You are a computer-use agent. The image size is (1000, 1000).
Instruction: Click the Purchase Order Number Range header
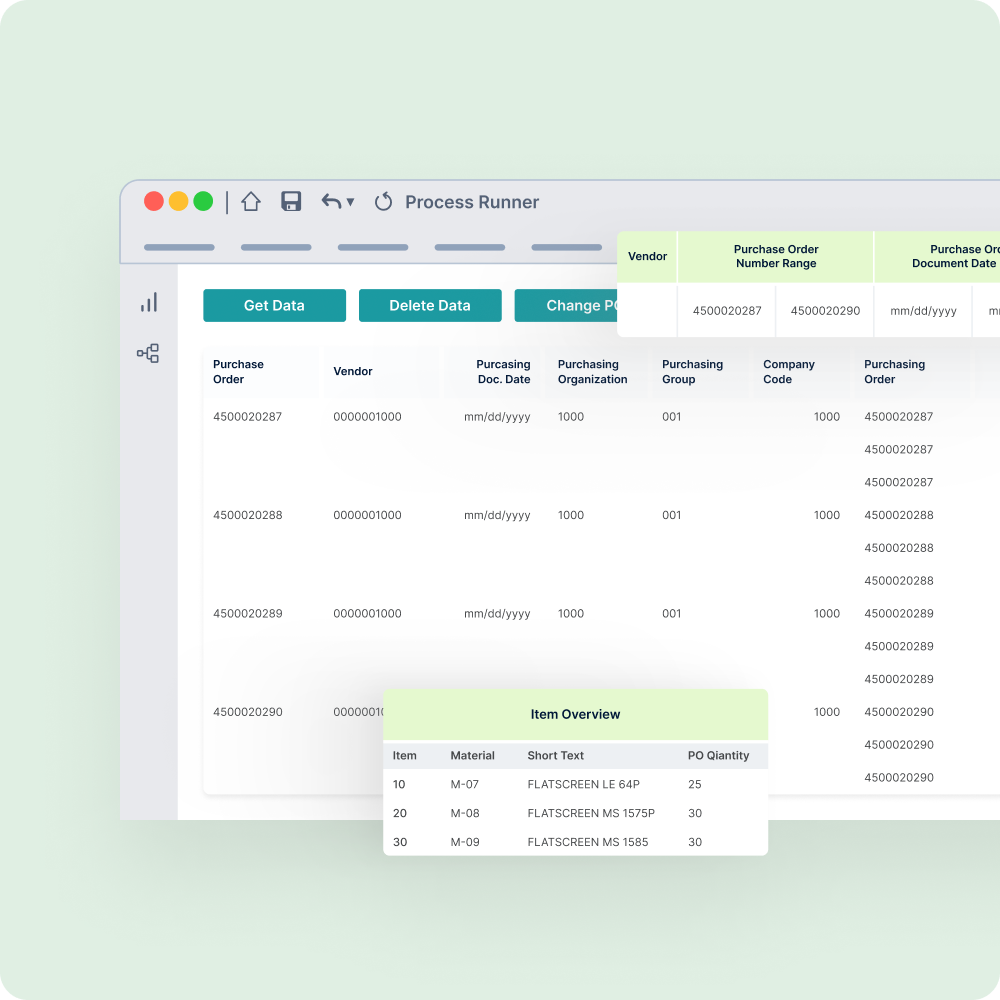coord(776,256)
